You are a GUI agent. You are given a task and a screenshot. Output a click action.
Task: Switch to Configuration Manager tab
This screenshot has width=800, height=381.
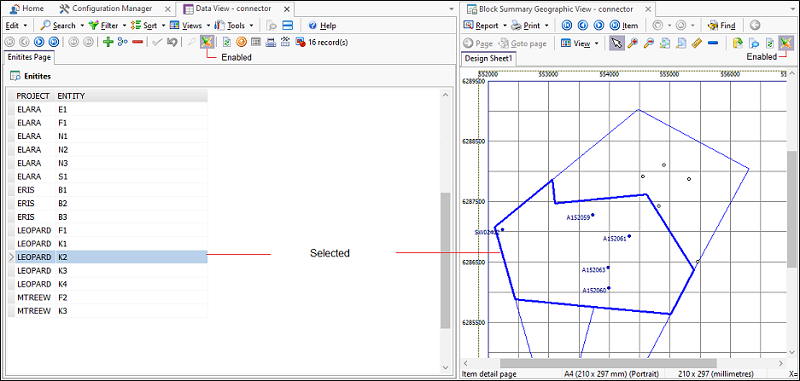pos(106,9)
